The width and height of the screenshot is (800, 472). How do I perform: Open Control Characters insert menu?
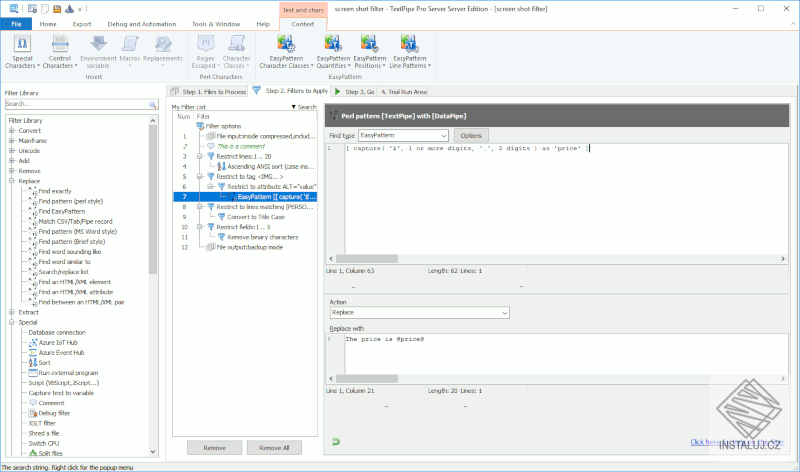(x=60, y=52)
